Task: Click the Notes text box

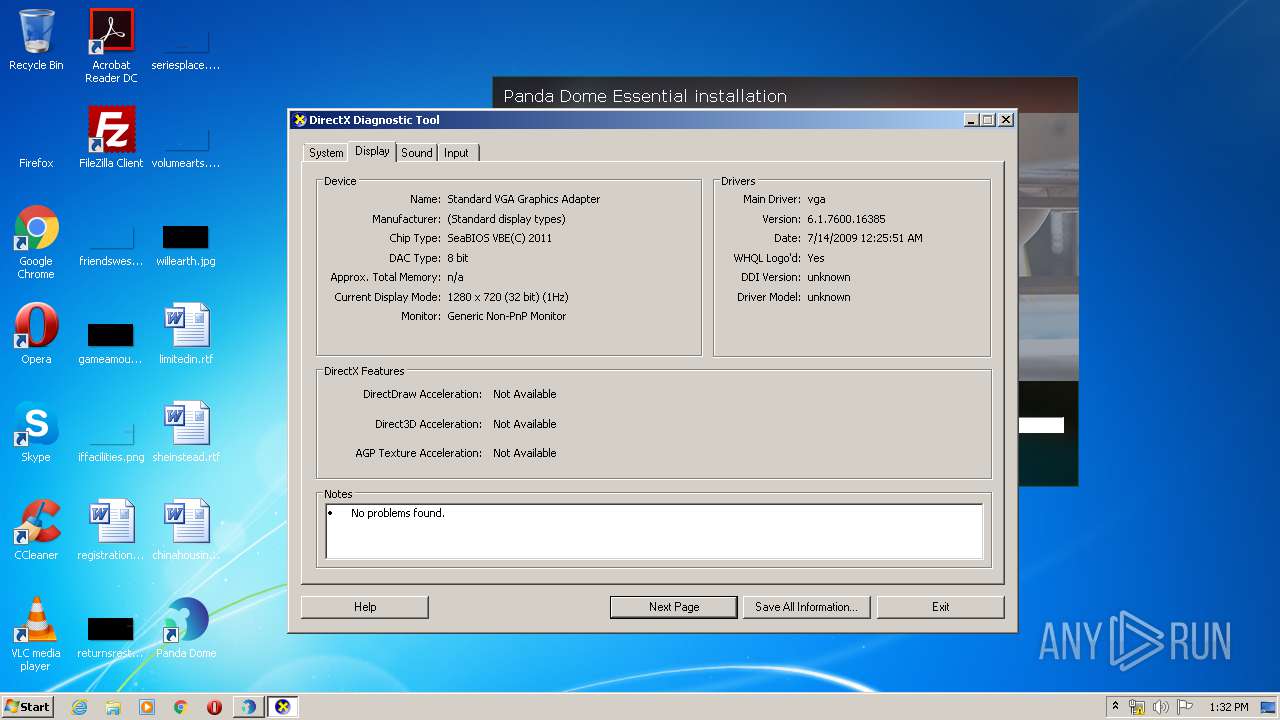Action: [x=654, y=530]
